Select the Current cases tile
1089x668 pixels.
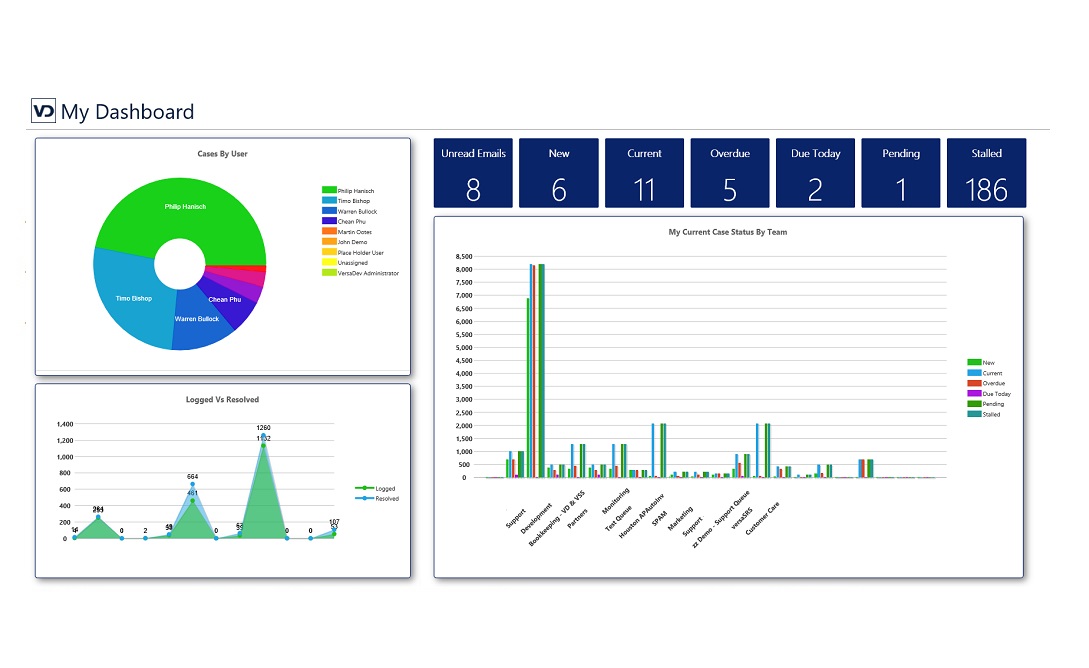tap(644, 173)
